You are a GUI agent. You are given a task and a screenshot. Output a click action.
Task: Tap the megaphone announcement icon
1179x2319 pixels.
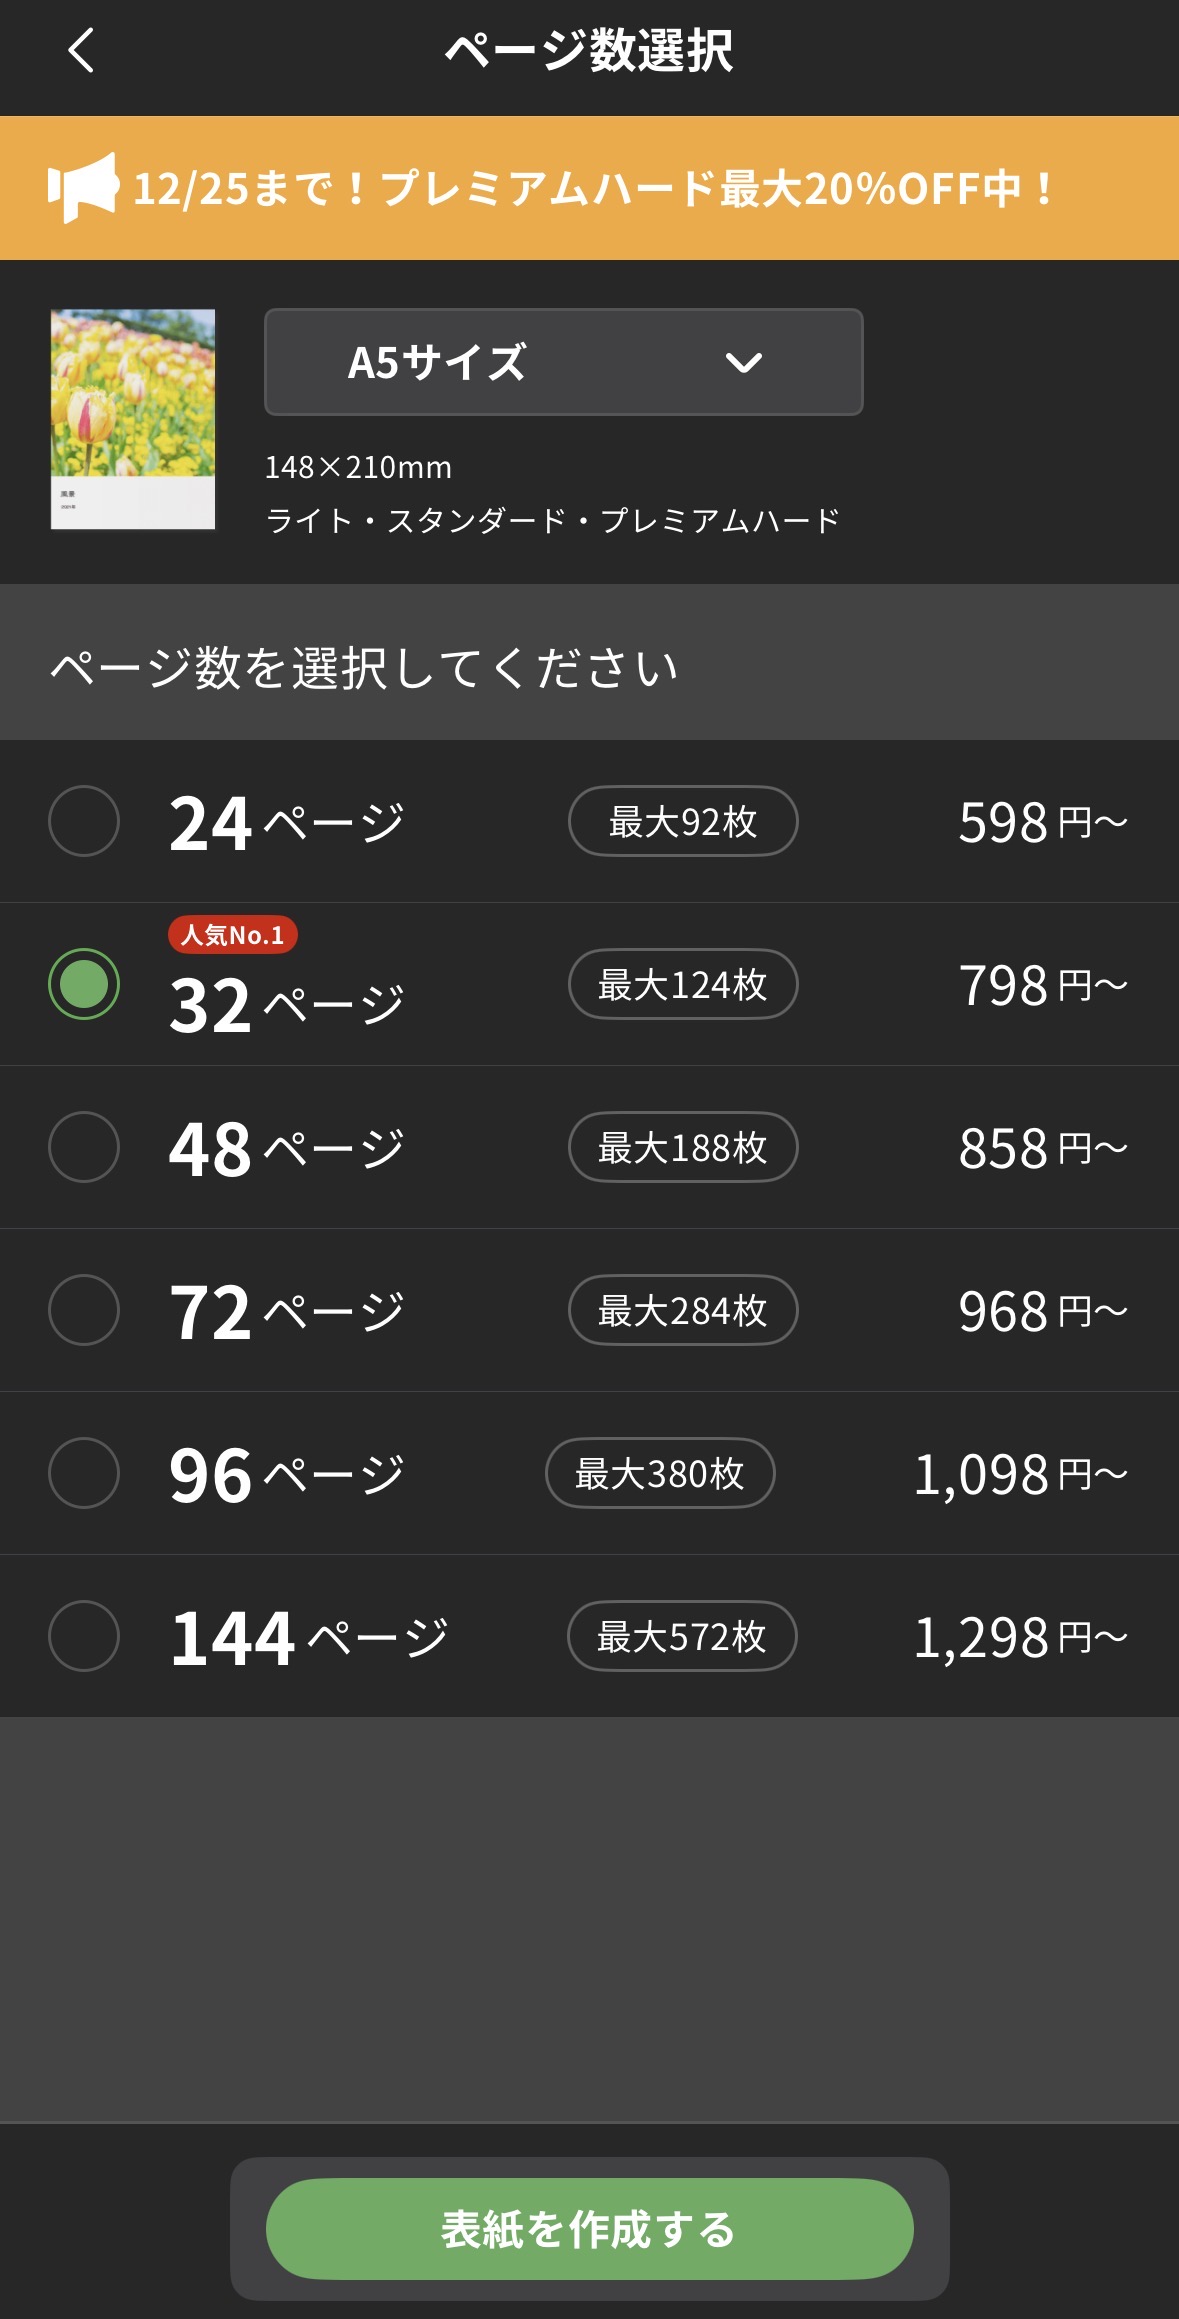pos(82,187)
